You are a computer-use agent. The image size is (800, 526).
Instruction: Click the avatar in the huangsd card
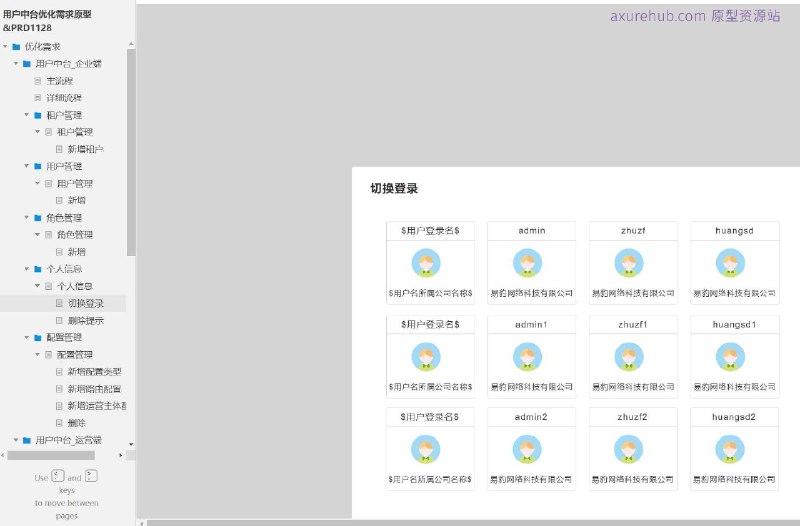point(730,263)
